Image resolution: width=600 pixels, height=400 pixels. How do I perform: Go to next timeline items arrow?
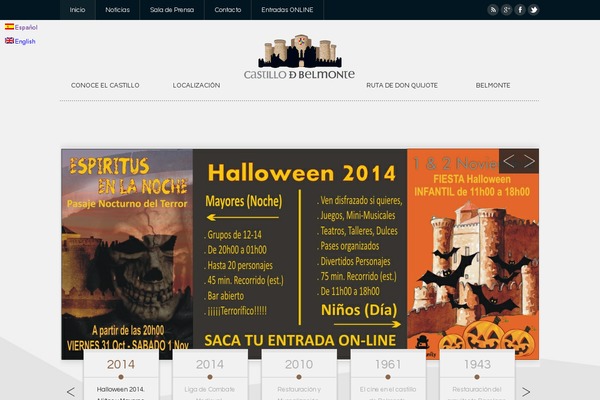click(526, 392)
